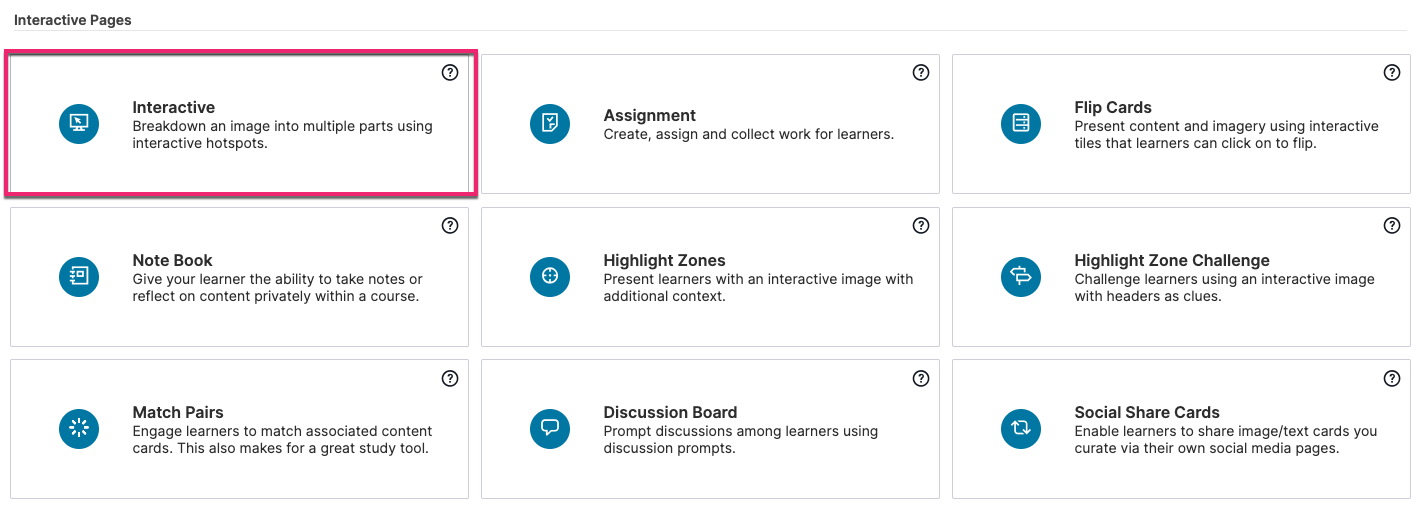Open help for the Interactive card
This screenshot has height=524, width=1418.
pos(450,73)
